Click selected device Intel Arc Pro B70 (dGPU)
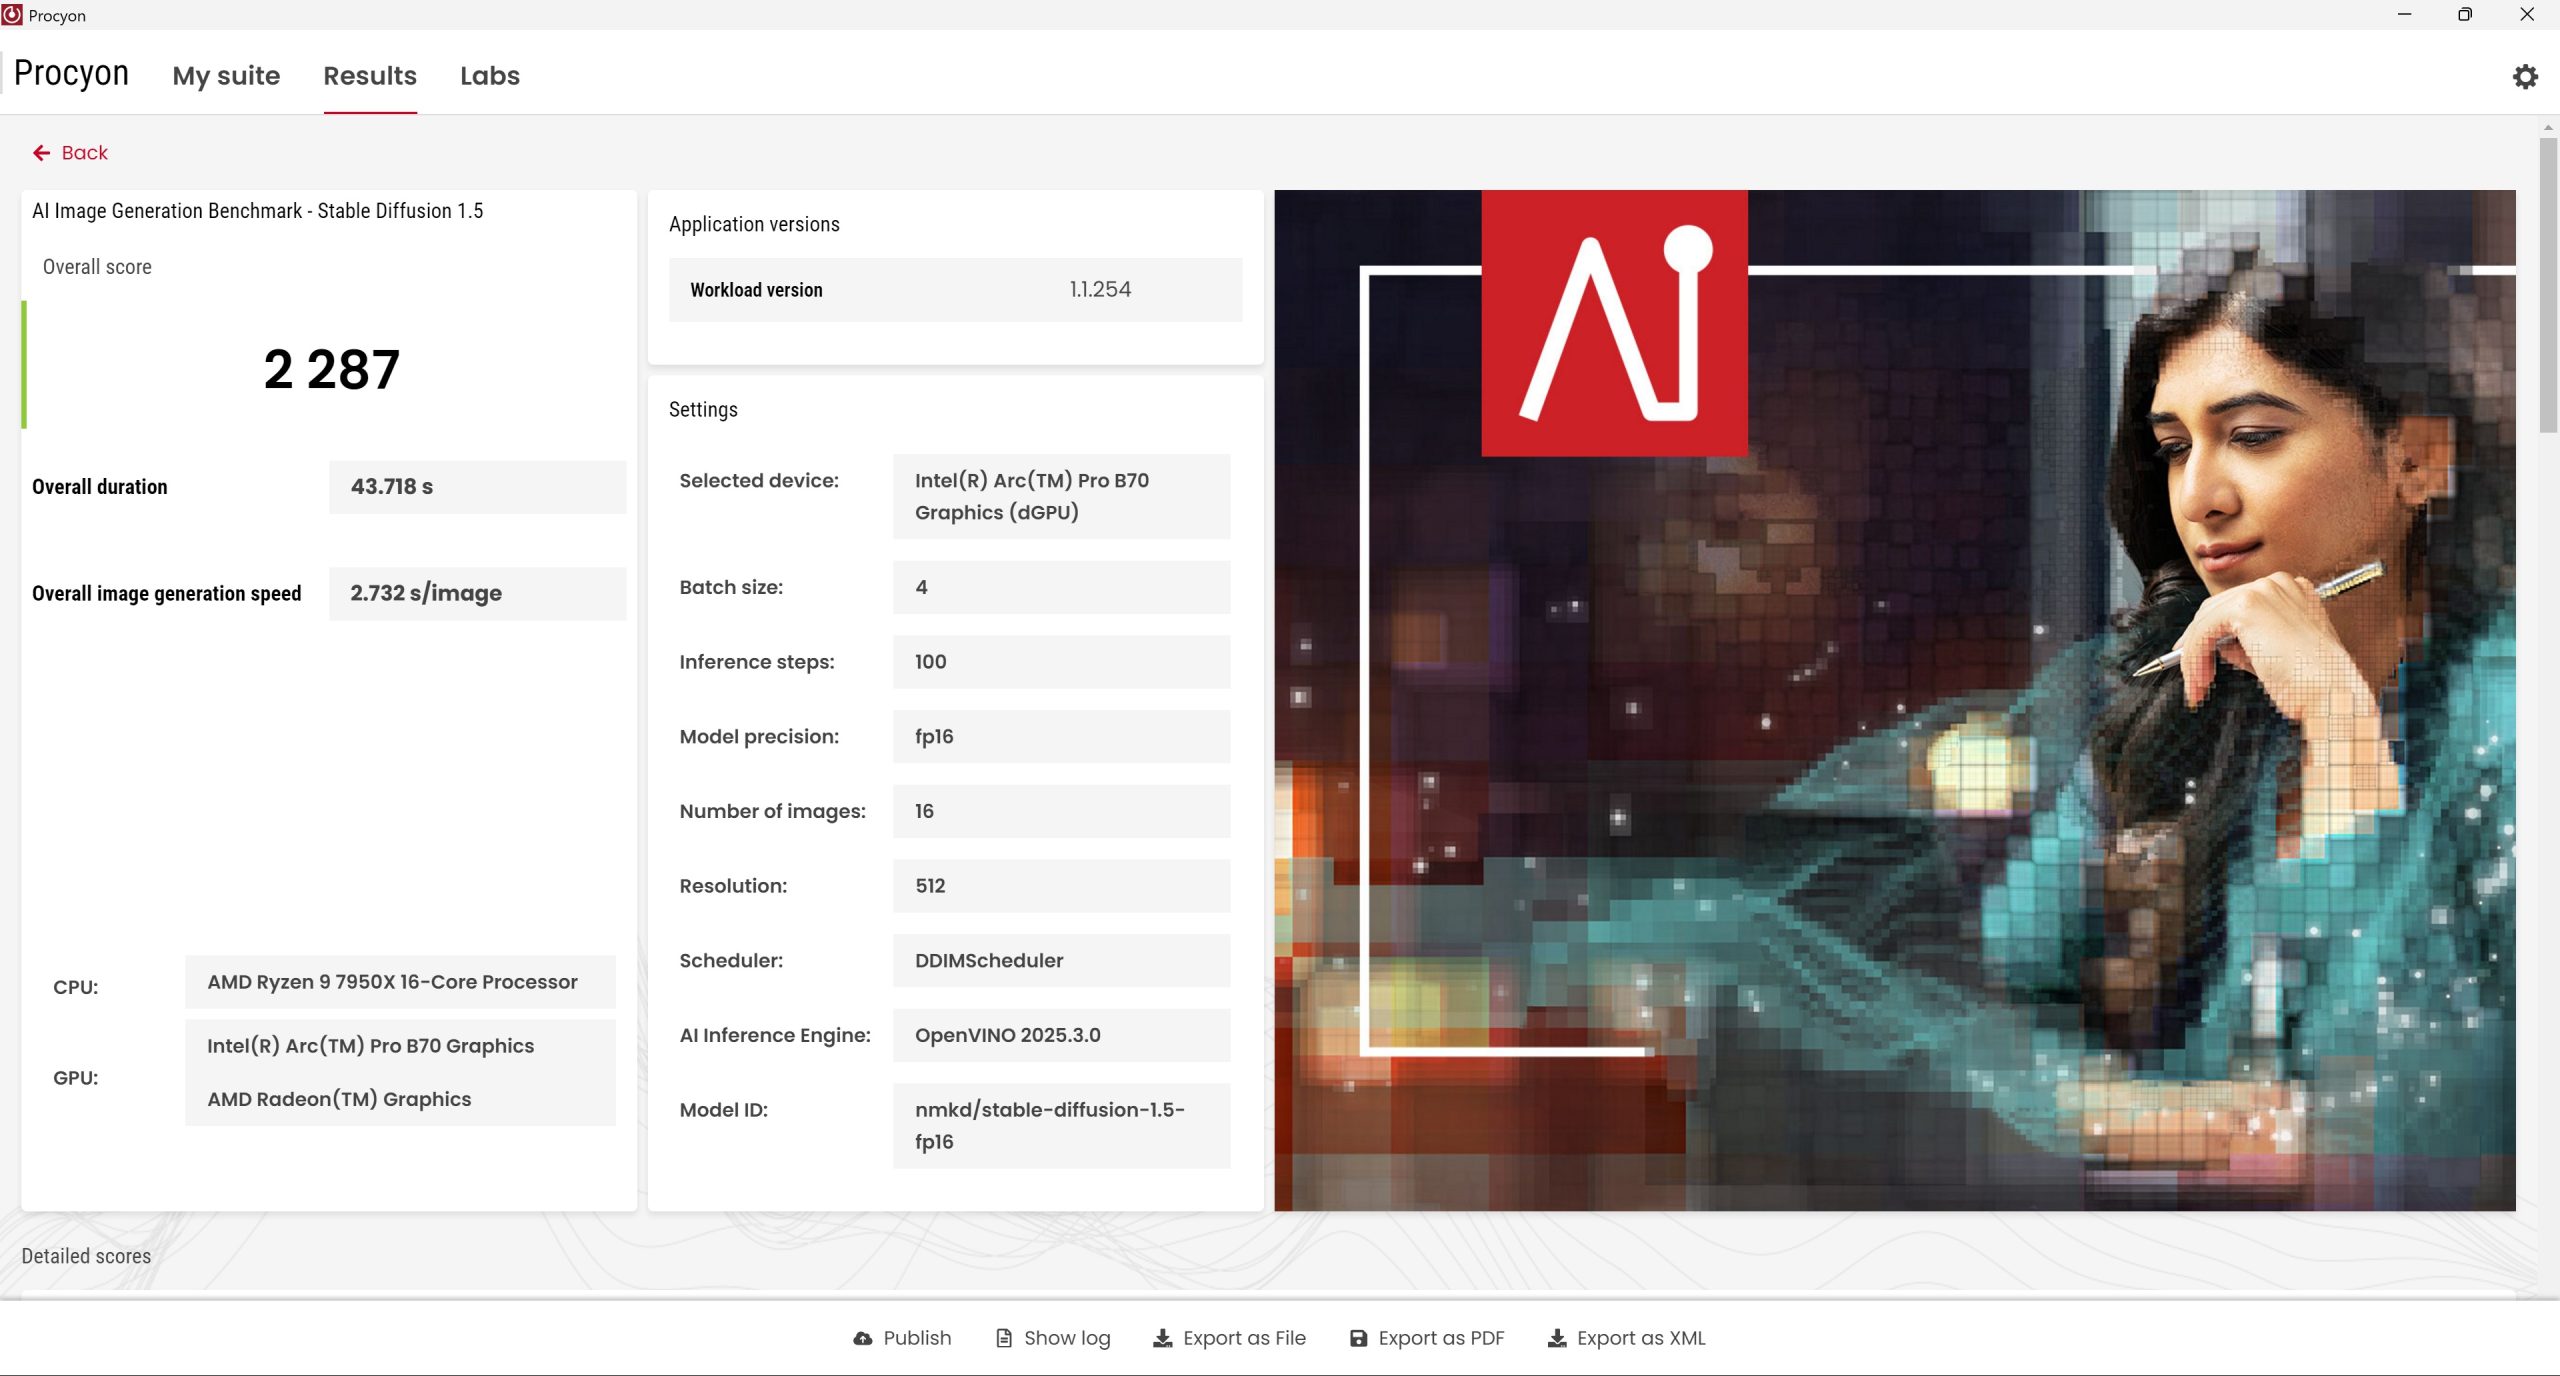Screen dimensions: 2560x1376 (x=1061, y=496)
